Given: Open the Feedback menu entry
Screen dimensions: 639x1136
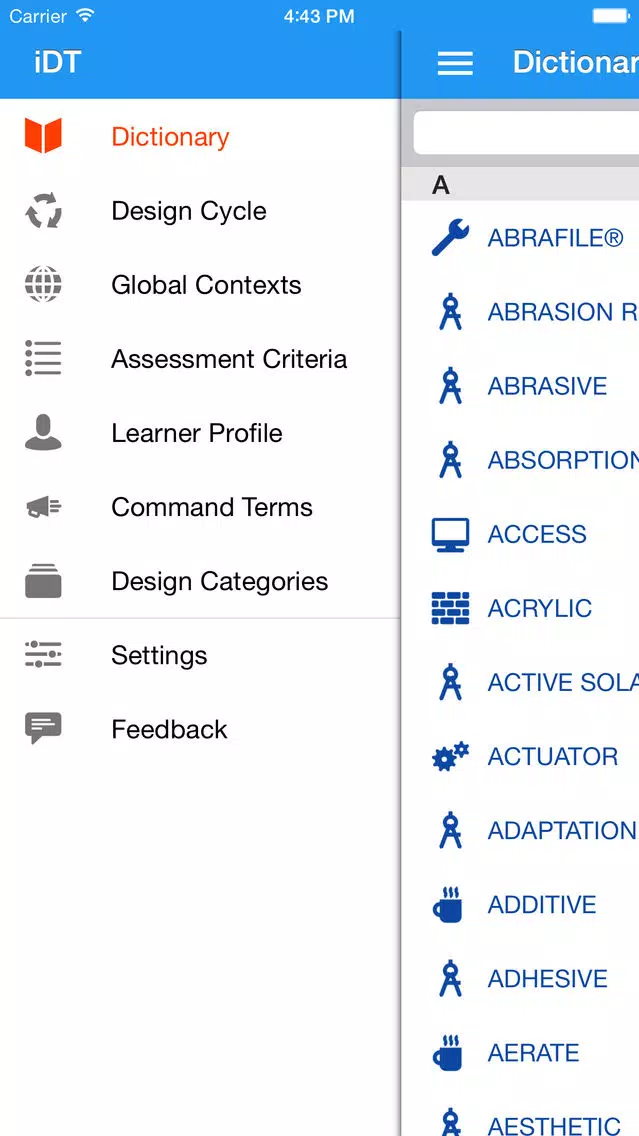Looking at the screenshot, I should 200,729.
